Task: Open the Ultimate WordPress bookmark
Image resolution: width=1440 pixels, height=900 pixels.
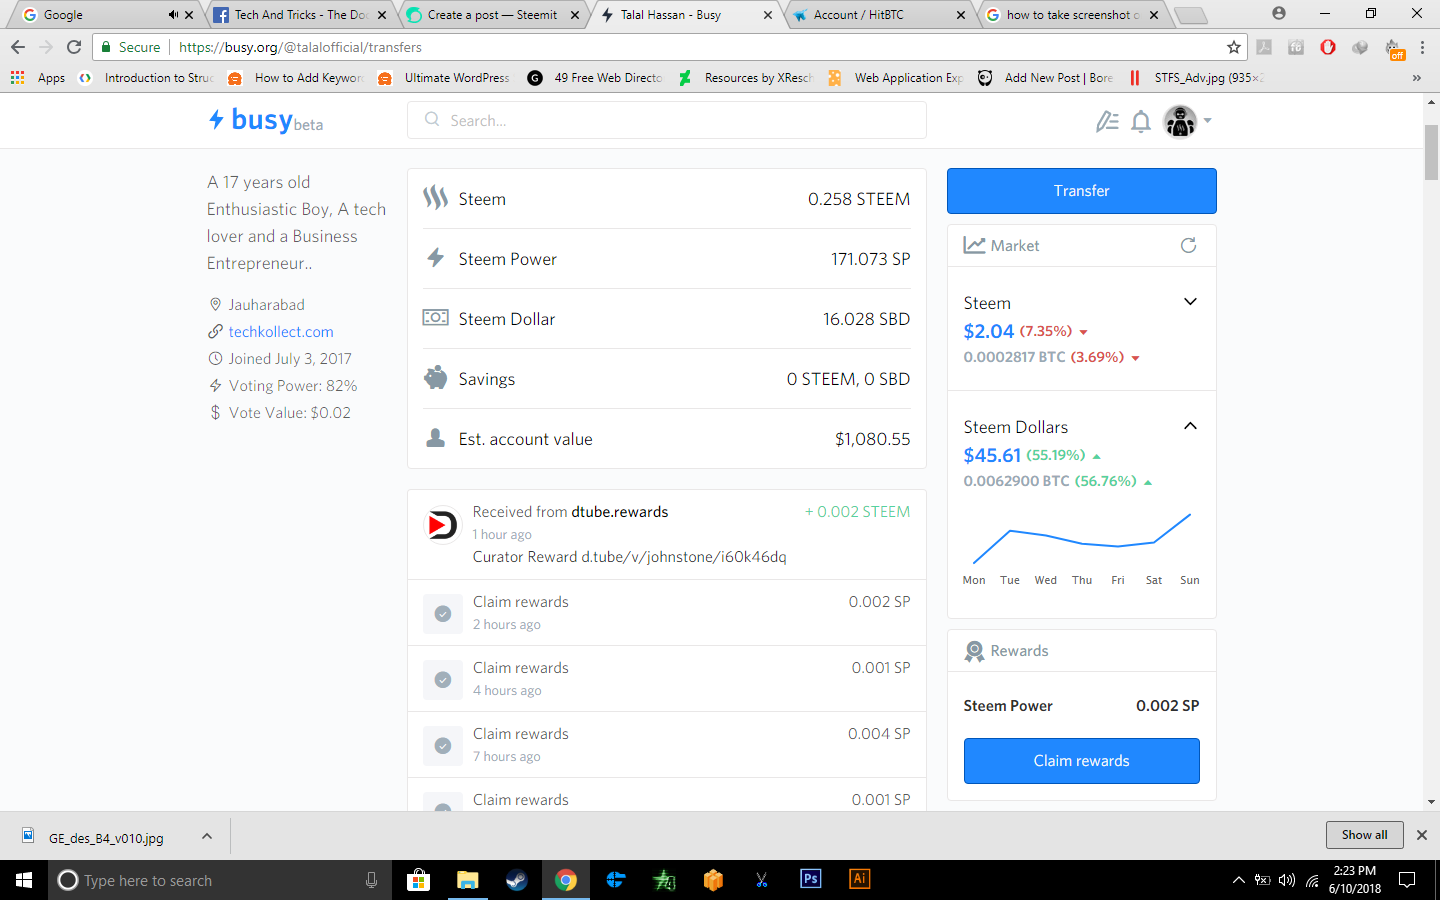Action: point(445,78)
